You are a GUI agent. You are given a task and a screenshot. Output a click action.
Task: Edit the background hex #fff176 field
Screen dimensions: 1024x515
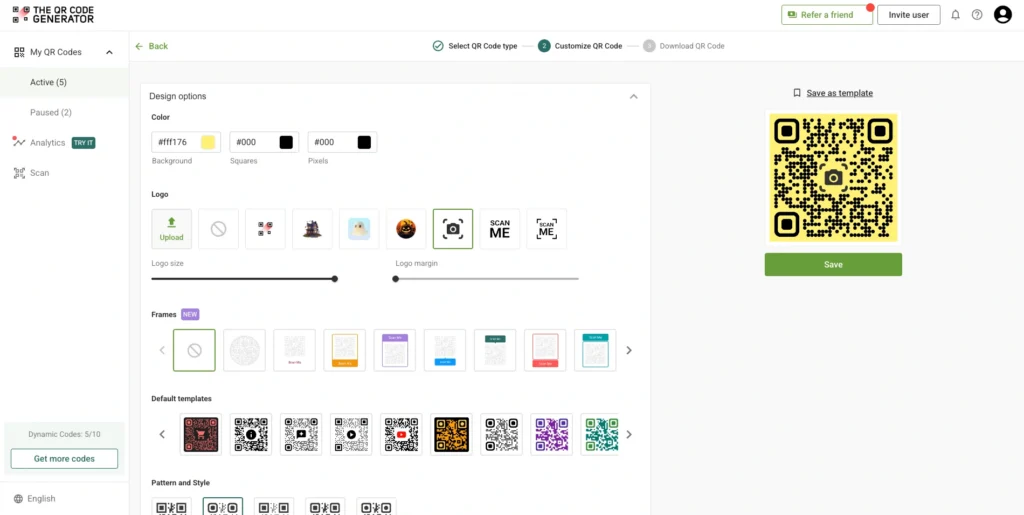pos(186,142)
